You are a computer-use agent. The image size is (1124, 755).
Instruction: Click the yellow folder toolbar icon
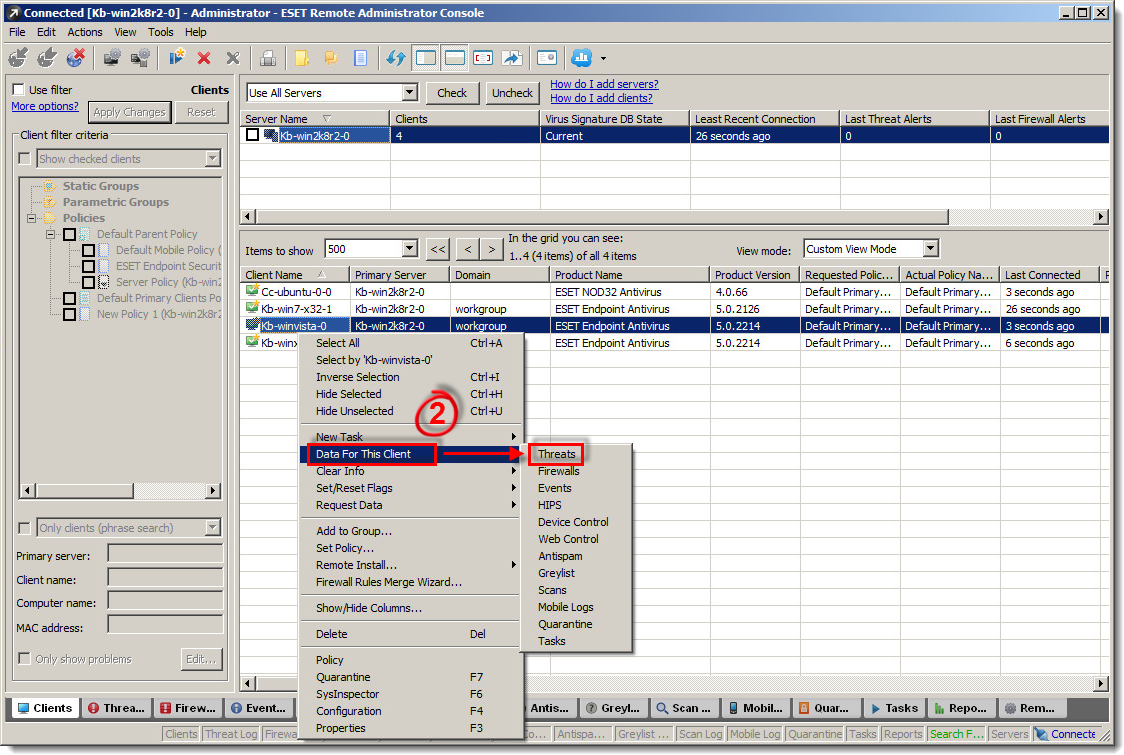click(x=303, y=58)
